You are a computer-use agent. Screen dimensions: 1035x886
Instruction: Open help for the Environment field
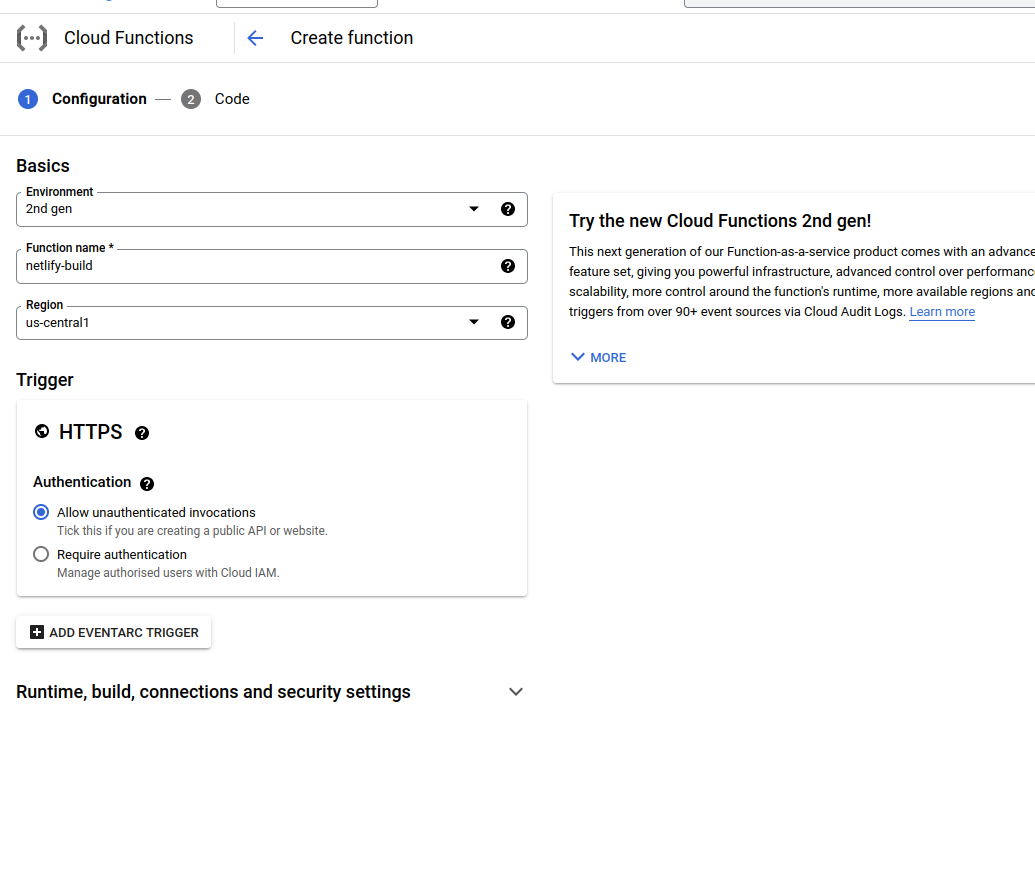[x=508, y=209]
